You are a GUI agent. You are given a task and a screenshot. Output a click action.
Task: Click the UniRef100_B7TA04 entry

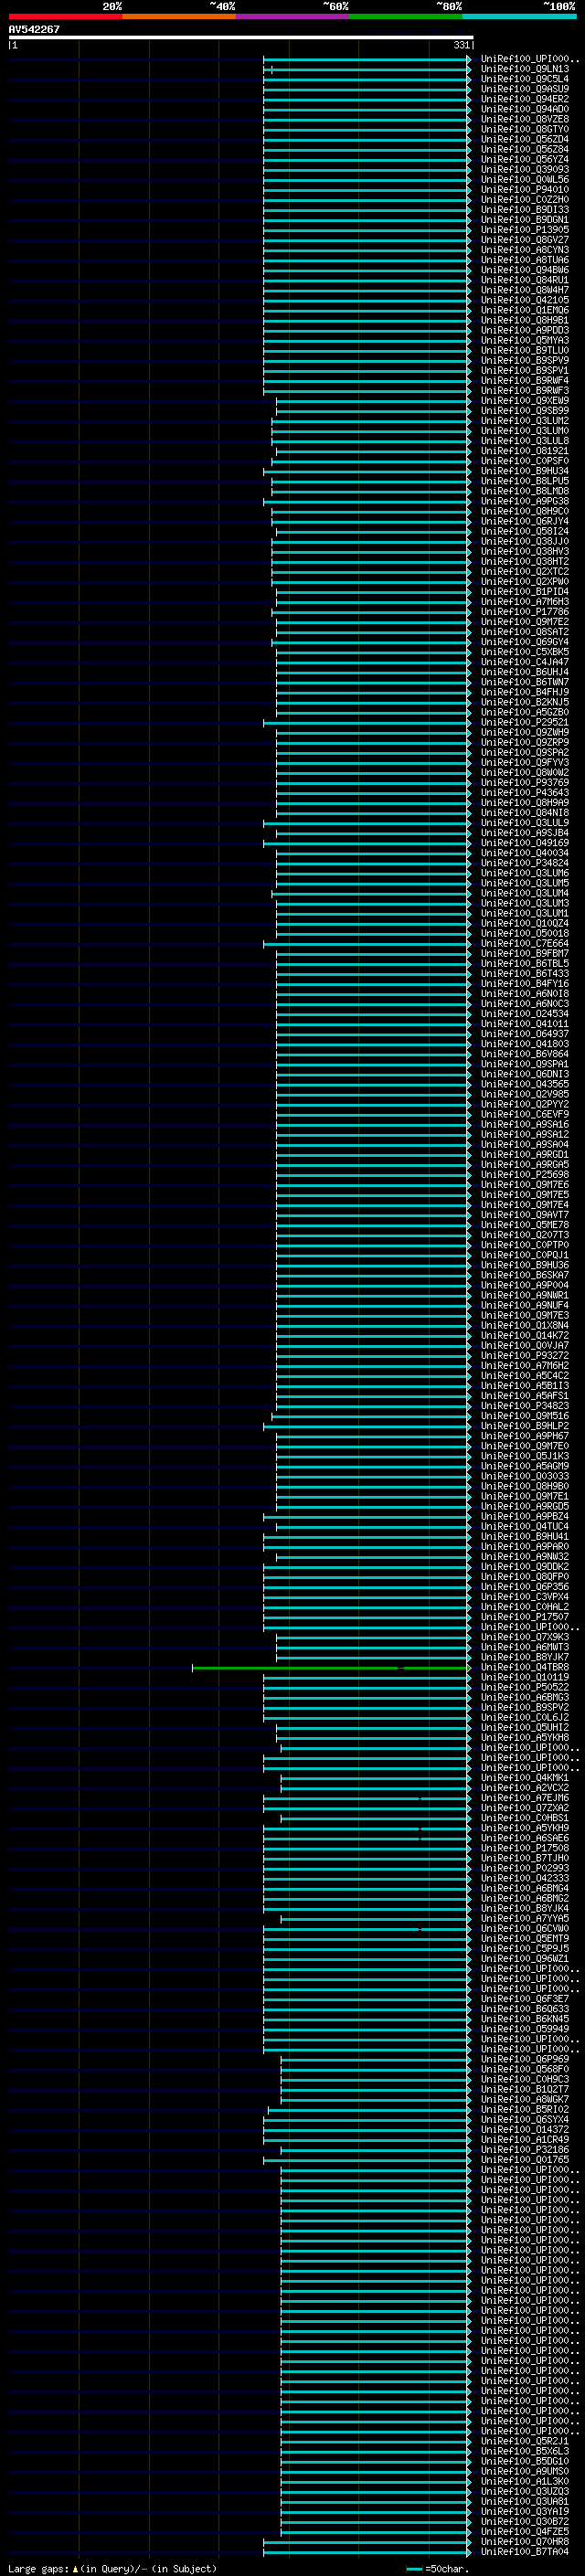525,2551
